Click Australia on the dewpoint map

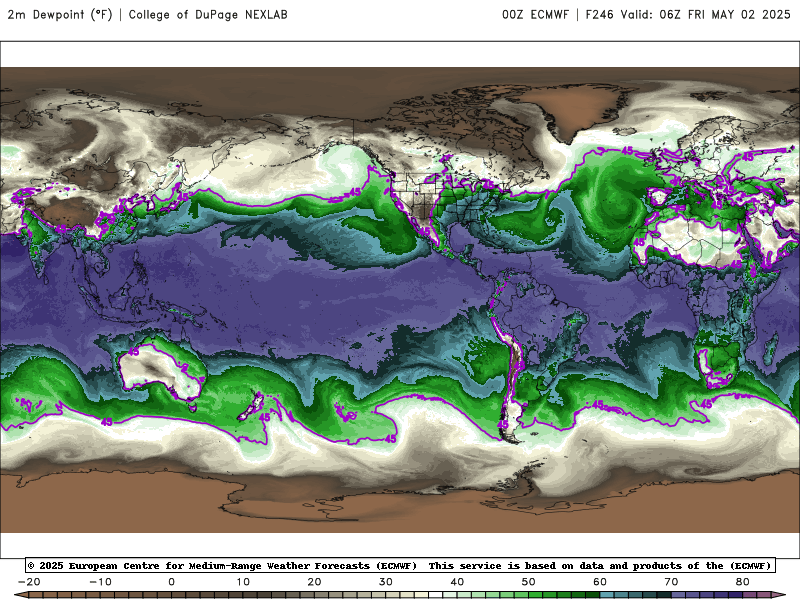pos(161,370)
